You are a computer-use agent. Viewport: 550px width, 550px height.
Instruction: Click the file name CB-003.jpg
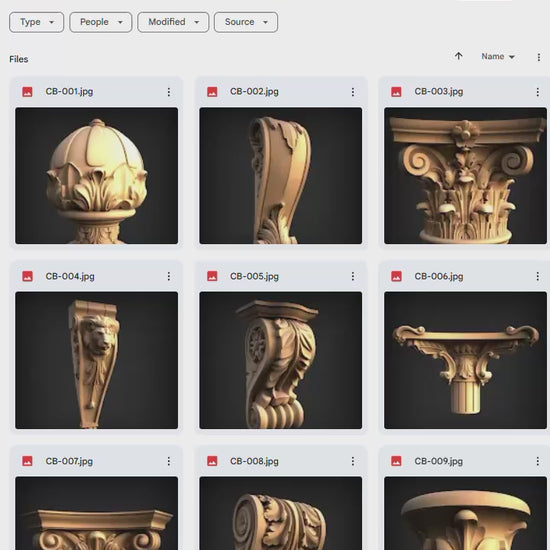point(439,92)
